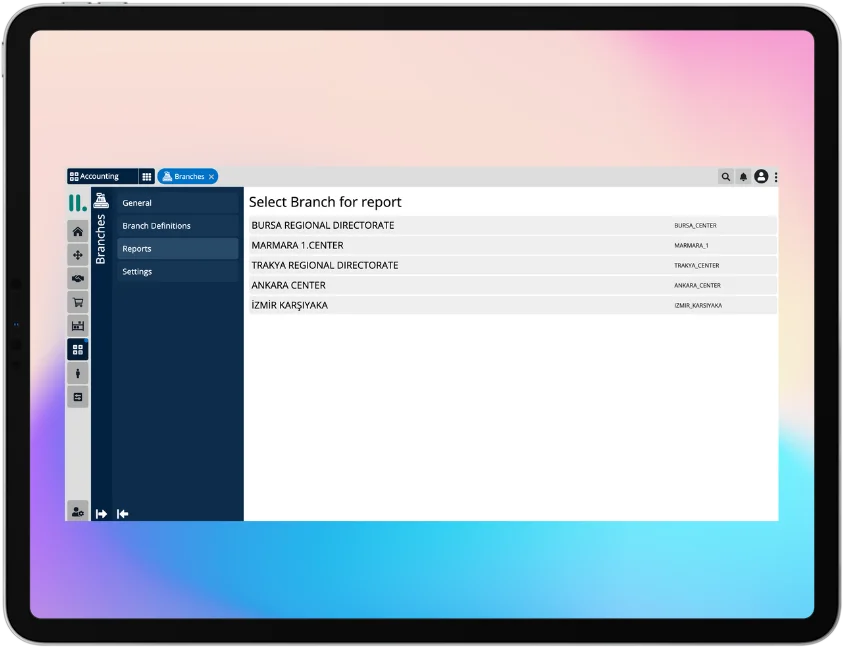The width and height of the screenshot is (843, 647).
Task: Open the user account avatar icon
Action: [x=761, y=177]
